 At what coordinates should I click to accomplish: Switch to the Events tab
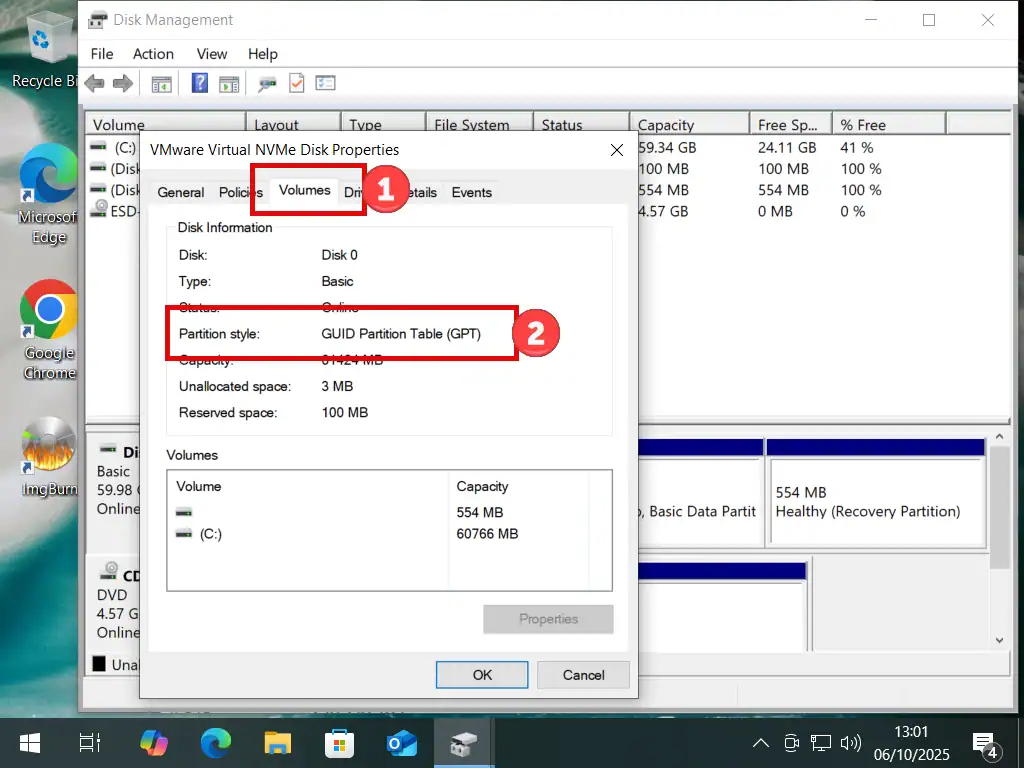tap(471, 193)
